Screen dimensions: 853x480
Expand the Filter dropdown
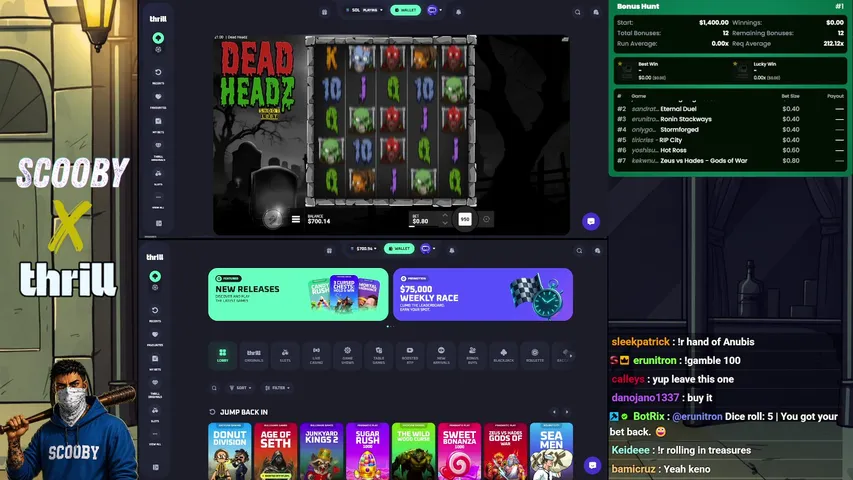point(277,388)
